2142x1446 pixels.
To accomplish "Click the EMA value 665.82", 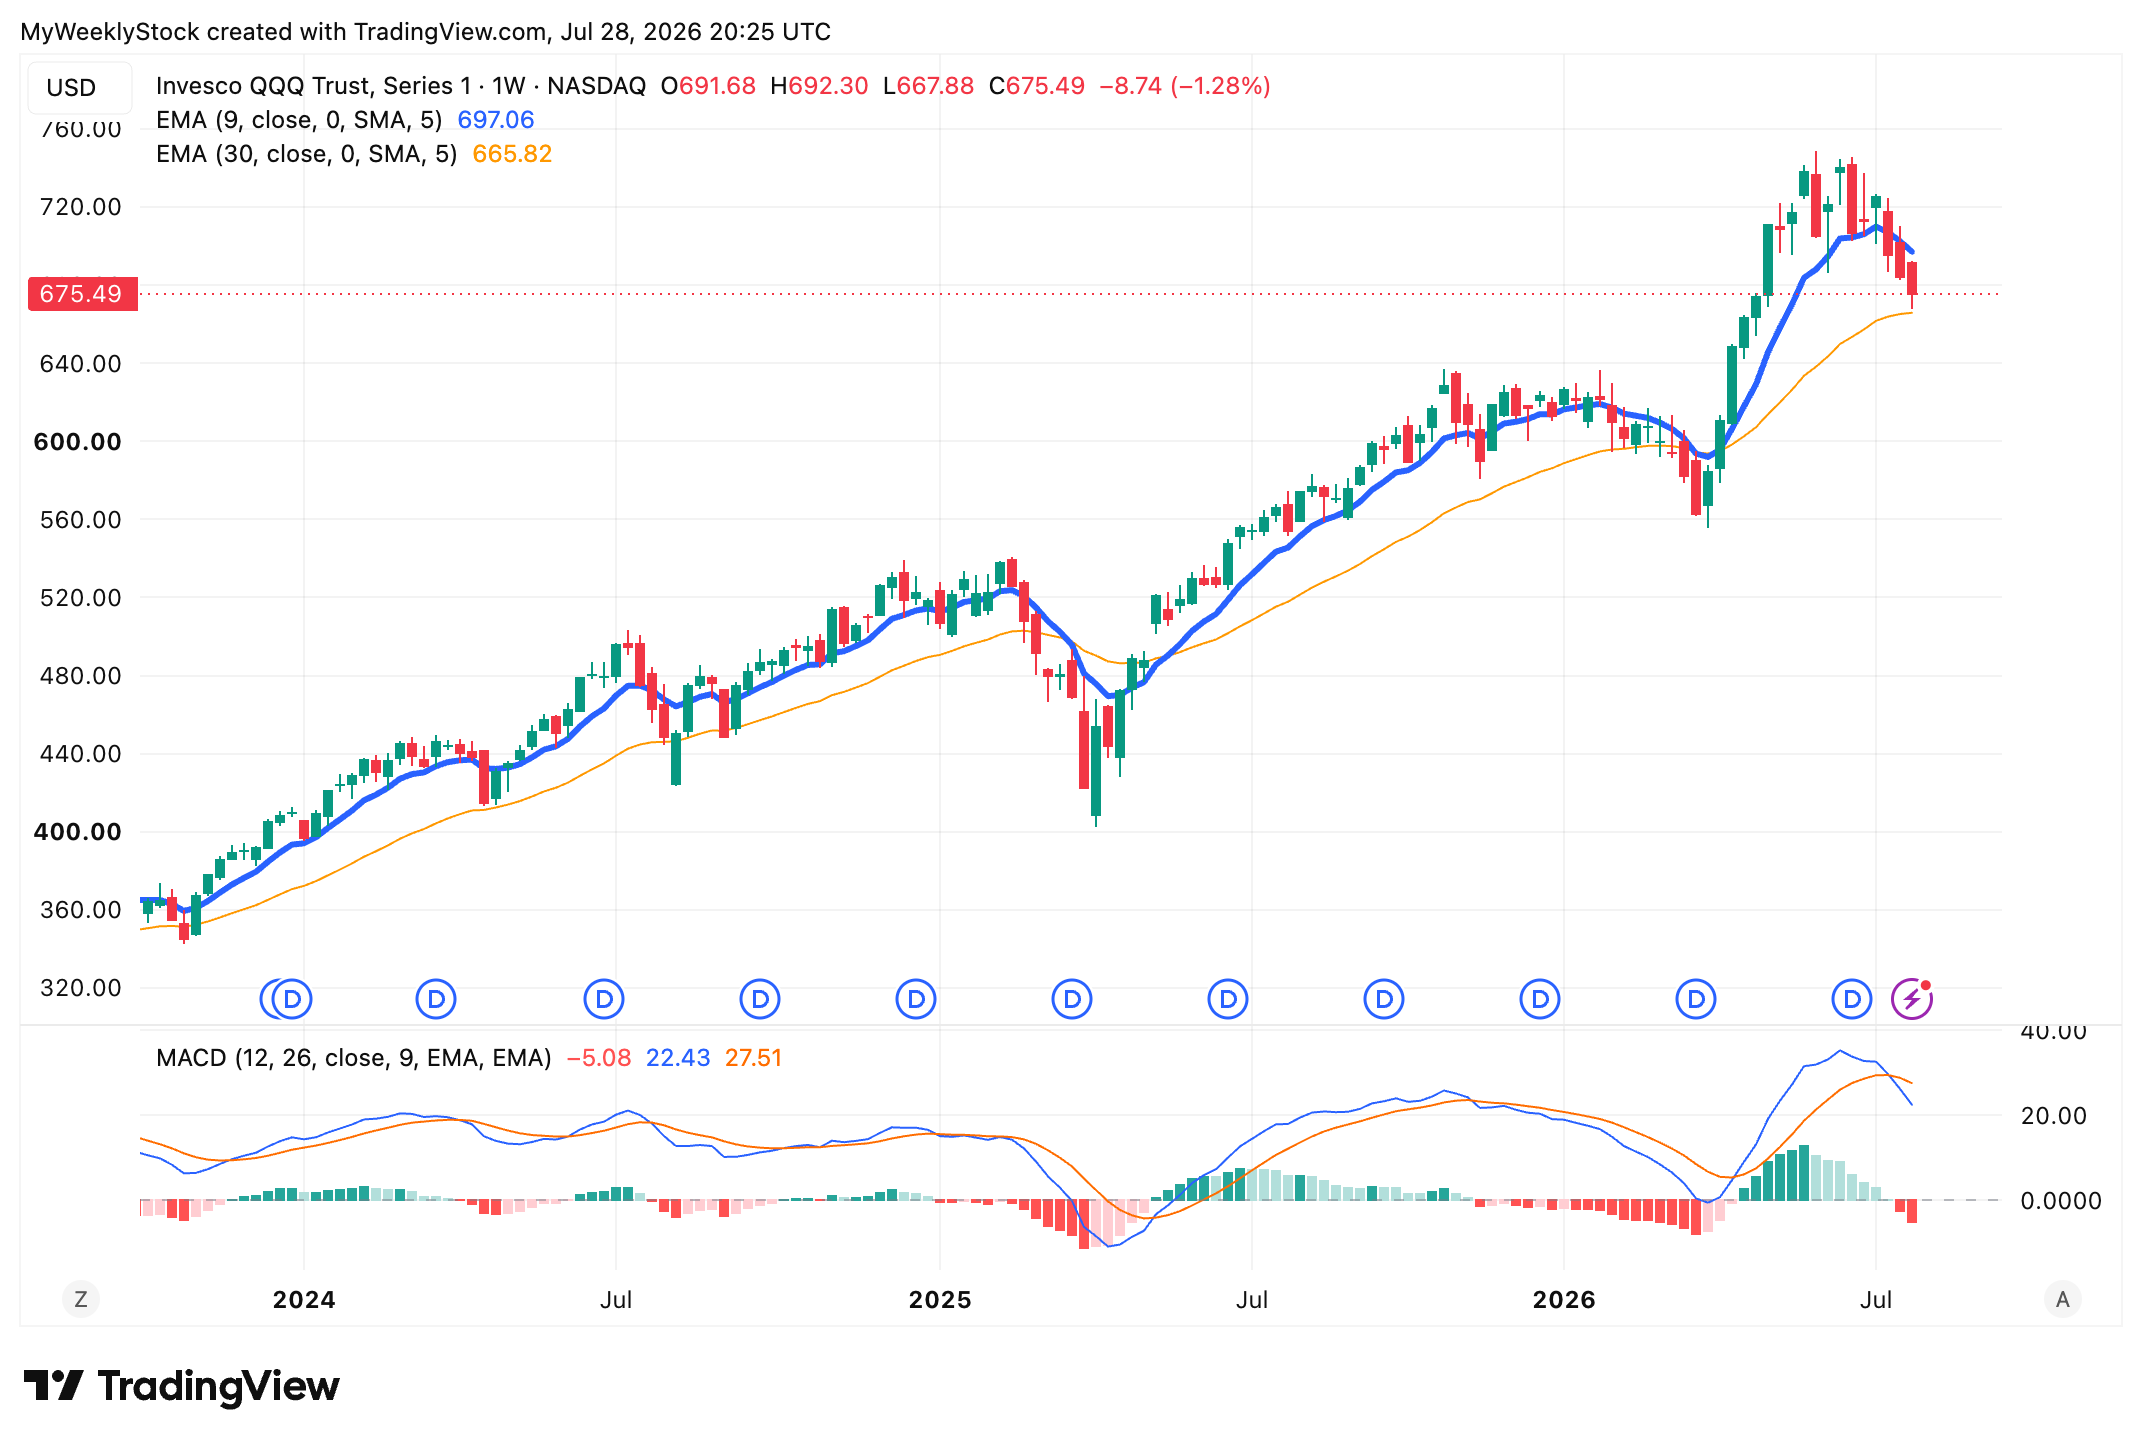I will 512,154.
